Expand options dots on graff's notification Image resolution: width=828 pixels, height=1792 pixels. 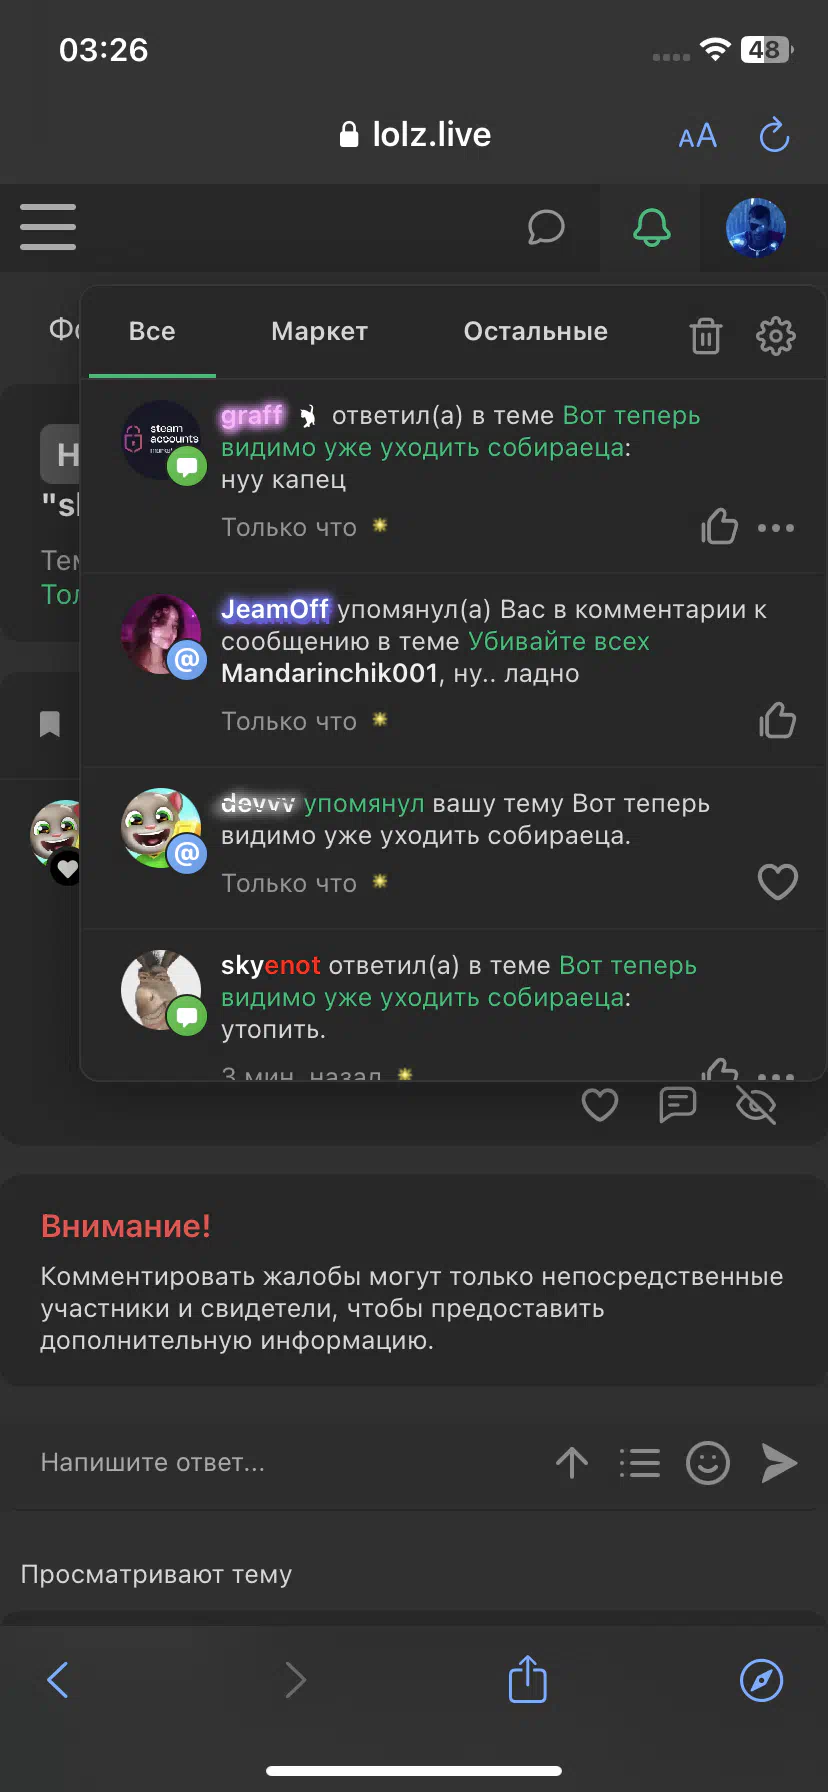point(776,528)
